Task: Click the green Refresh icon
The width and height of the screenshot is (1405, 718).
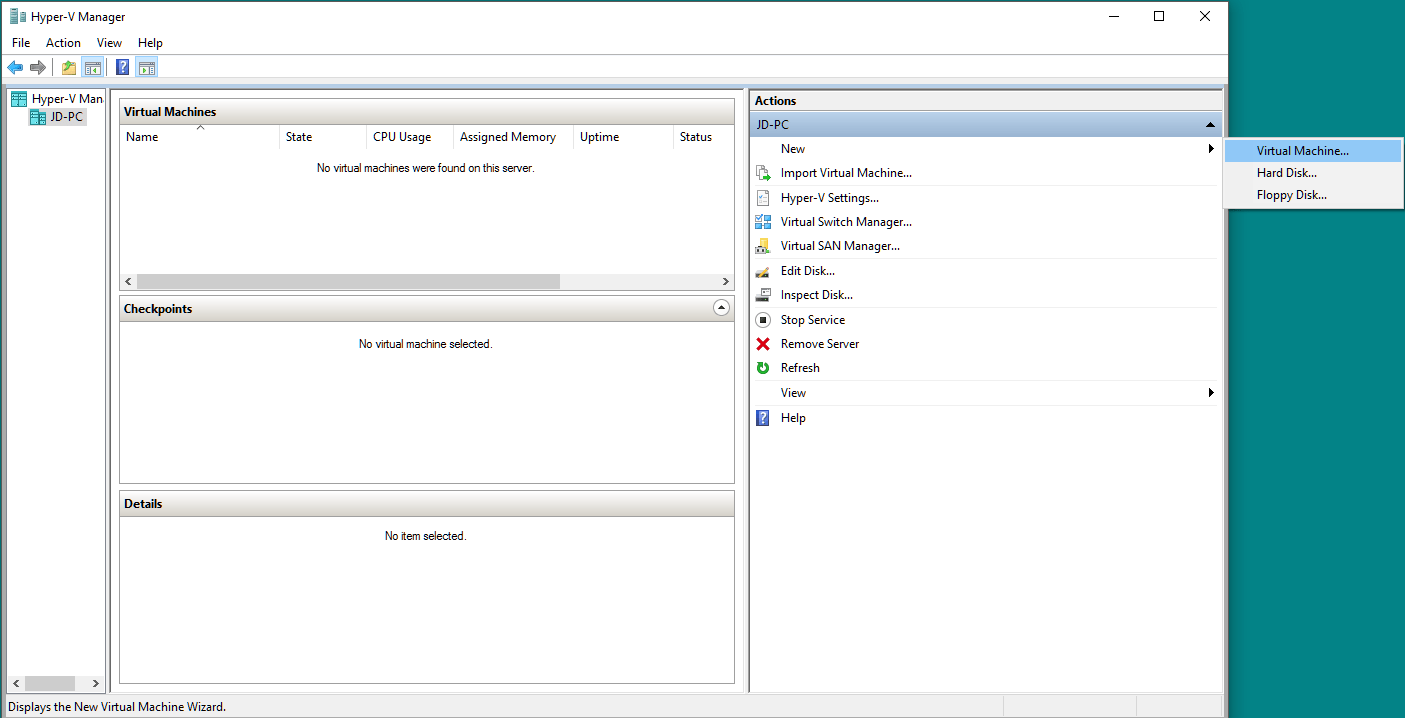Action: [x=763, y=368]
